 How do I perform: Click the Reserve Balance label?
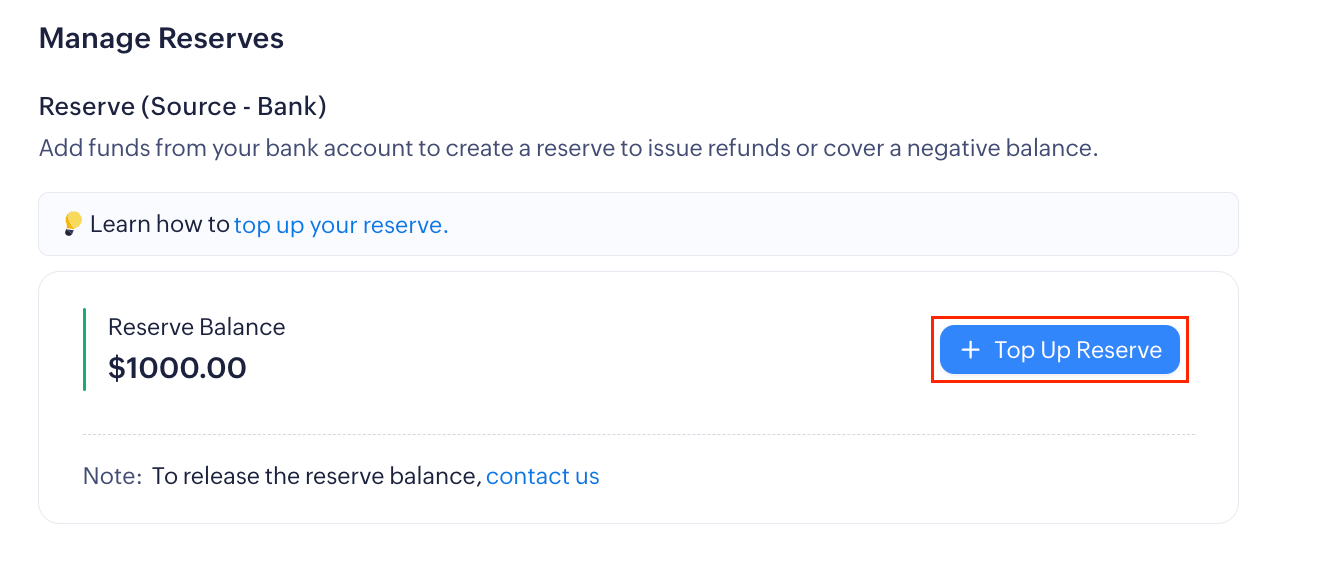pyautogui.click(x=196, y=327)
